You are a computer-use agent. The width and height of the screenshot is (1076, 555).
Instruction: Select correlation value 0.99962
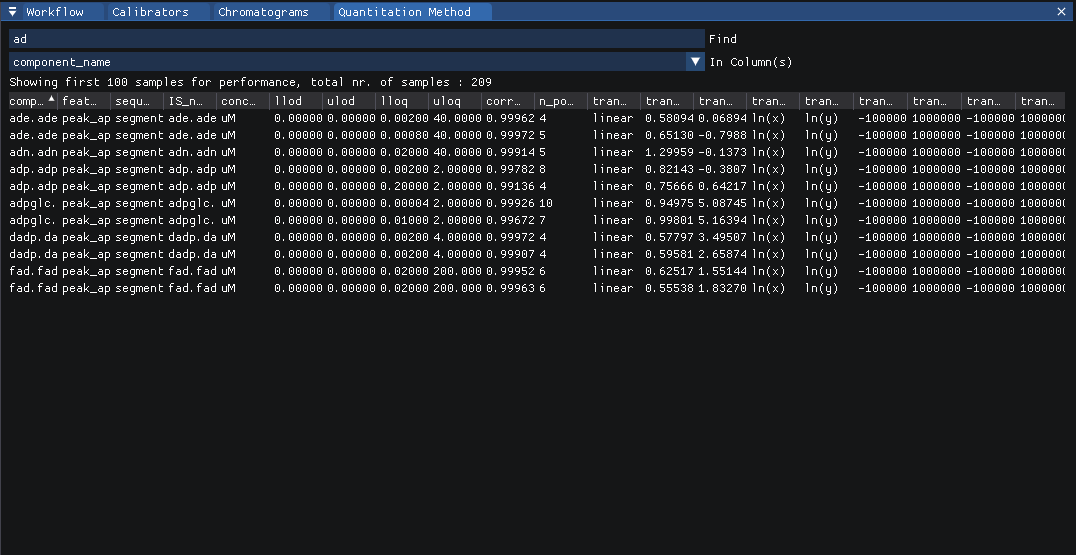pyautogui.click(x=510, y=118)
